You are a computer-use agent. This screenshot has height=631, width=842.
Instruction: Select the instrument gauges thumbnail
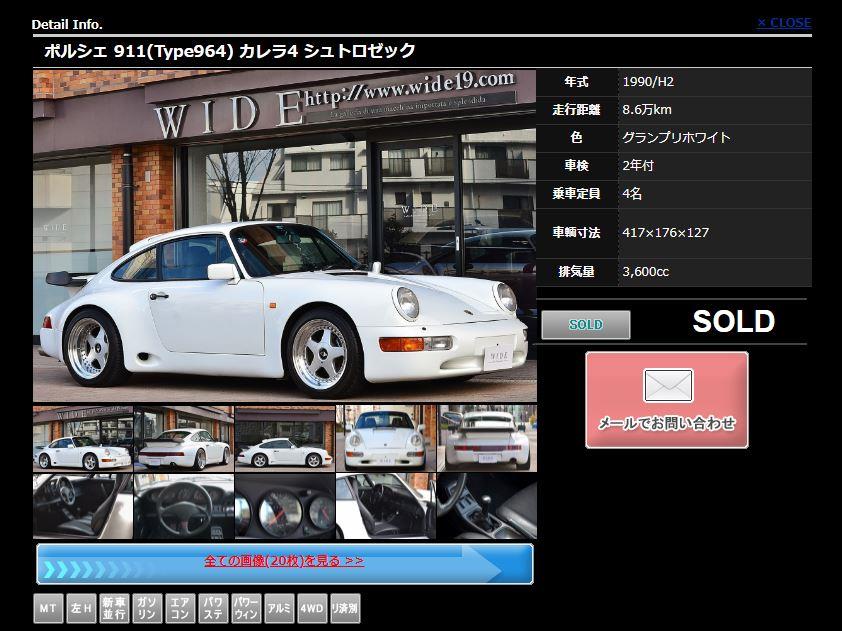click(x=285, y=506)
